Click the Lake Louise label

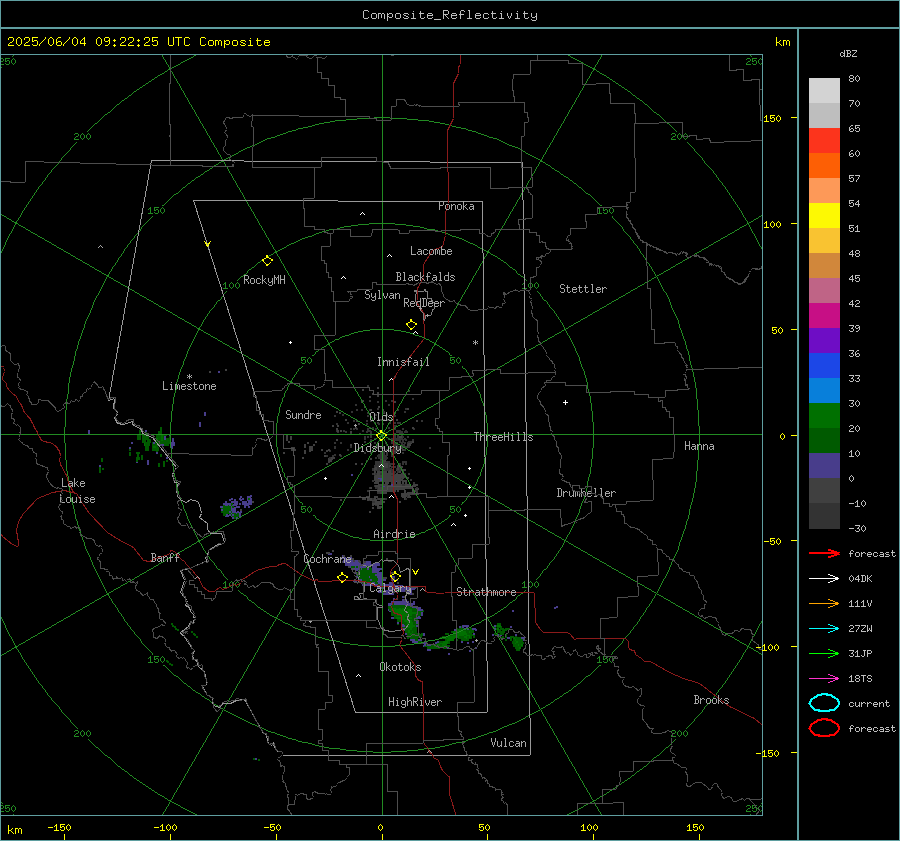[x=77, y=491]
